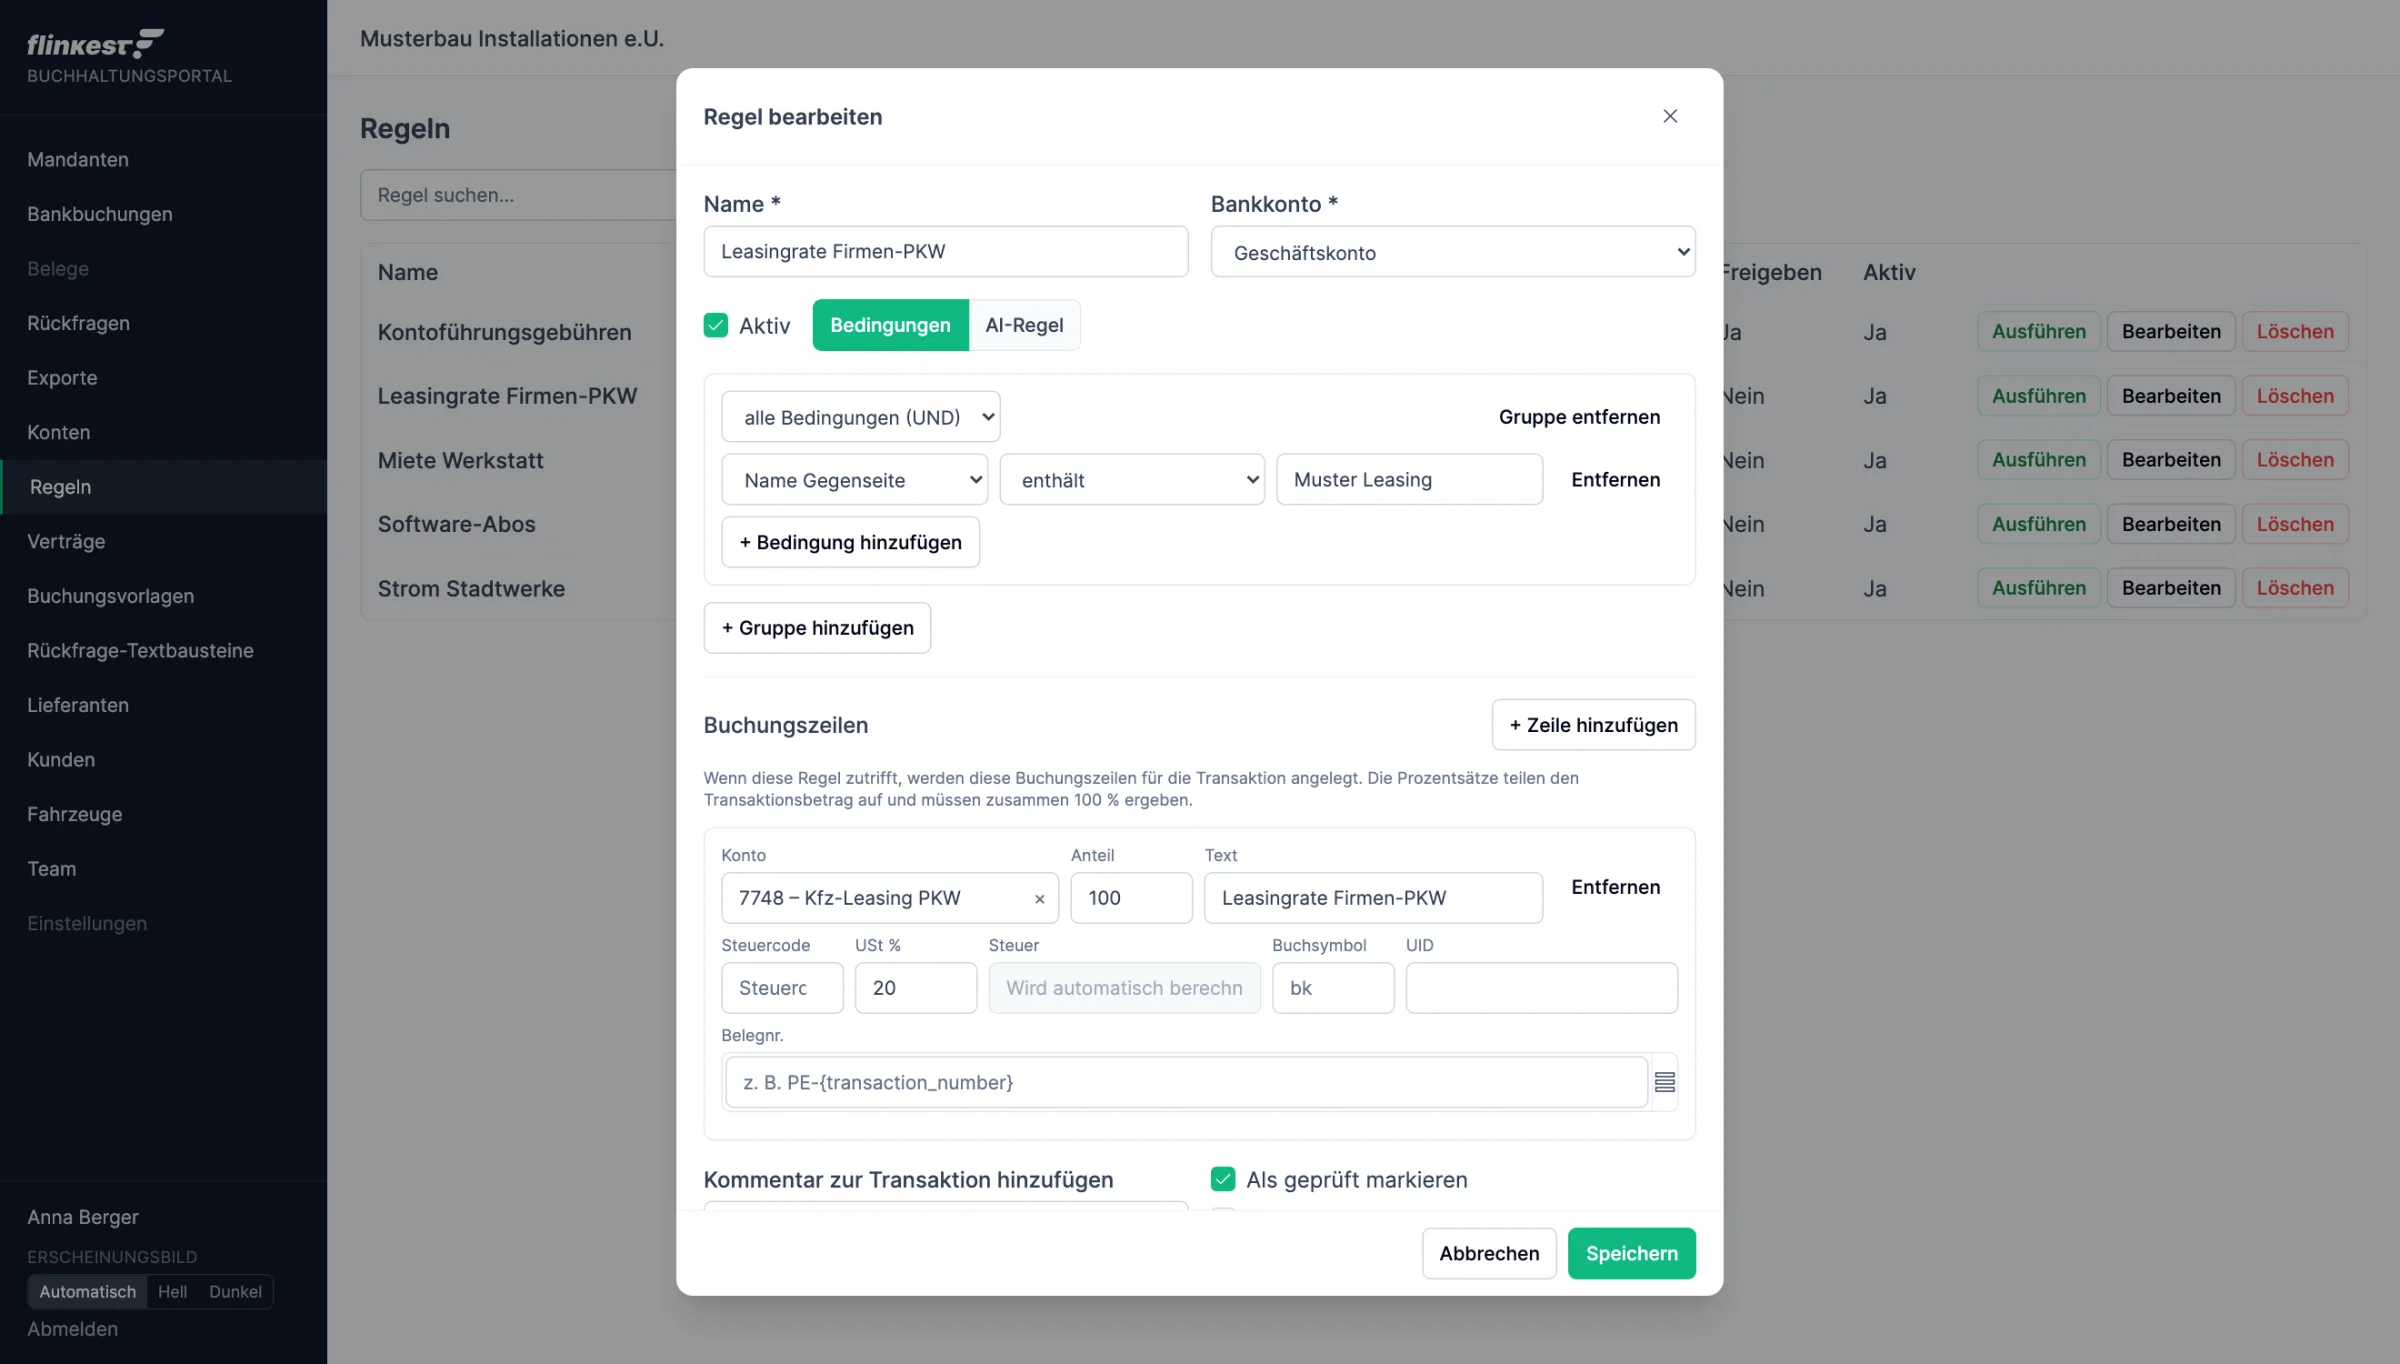Focus the rule Name input field
The width and height of the screenshot is (2400, 1364).
pyautogui.click(x=946, y=251)
